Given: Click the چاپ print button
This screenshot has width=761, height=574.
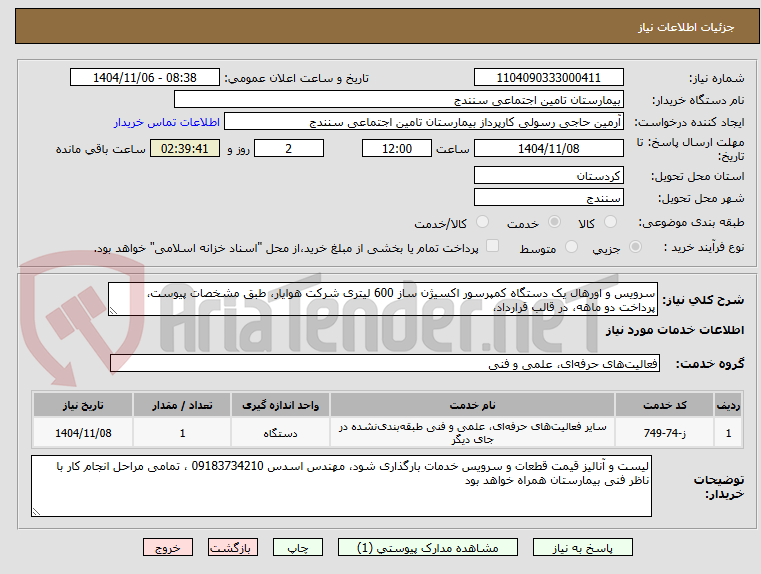Looking at the screenshot, I should (298, 547).
